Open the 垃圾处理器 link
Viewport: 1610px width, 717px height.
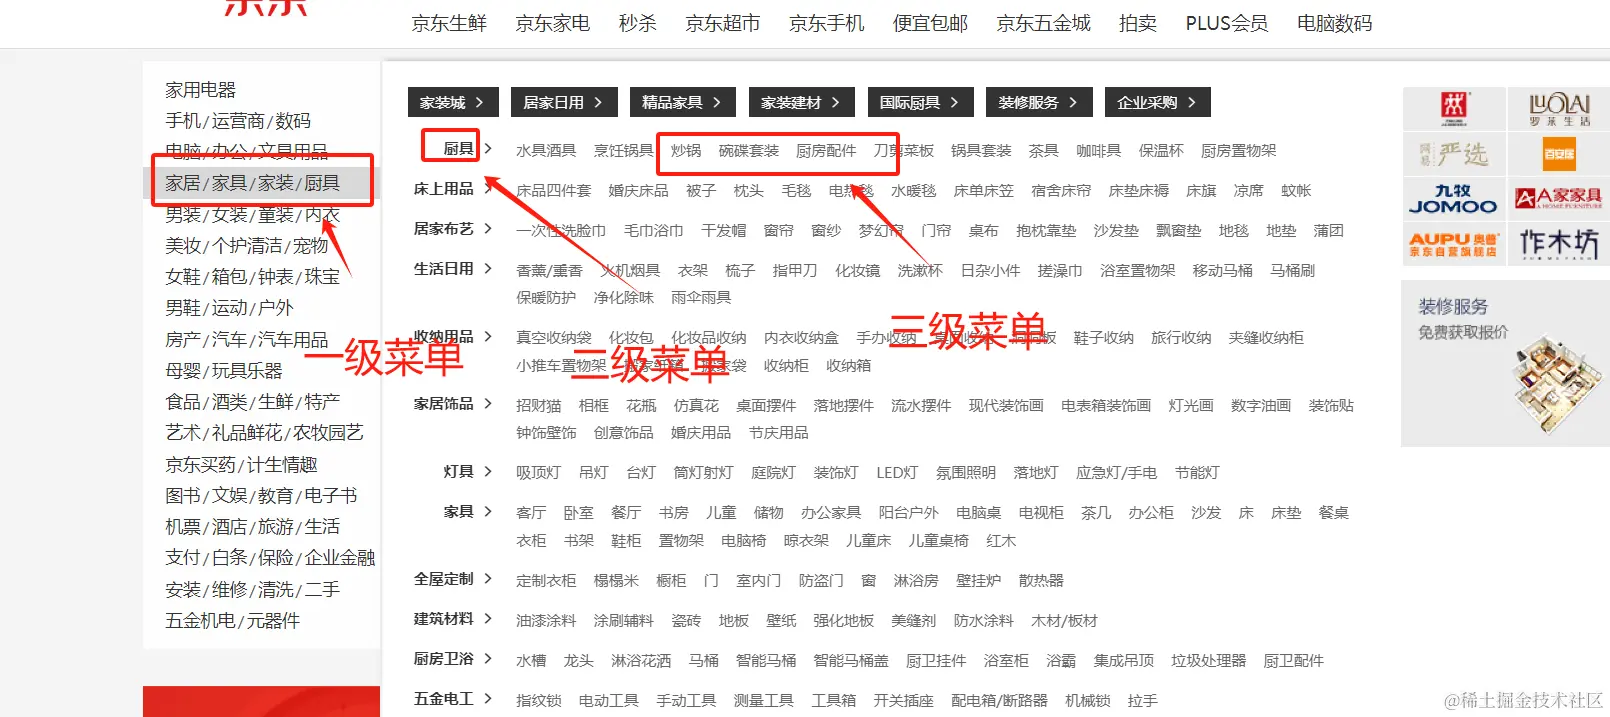click(x=1209, y=661)
